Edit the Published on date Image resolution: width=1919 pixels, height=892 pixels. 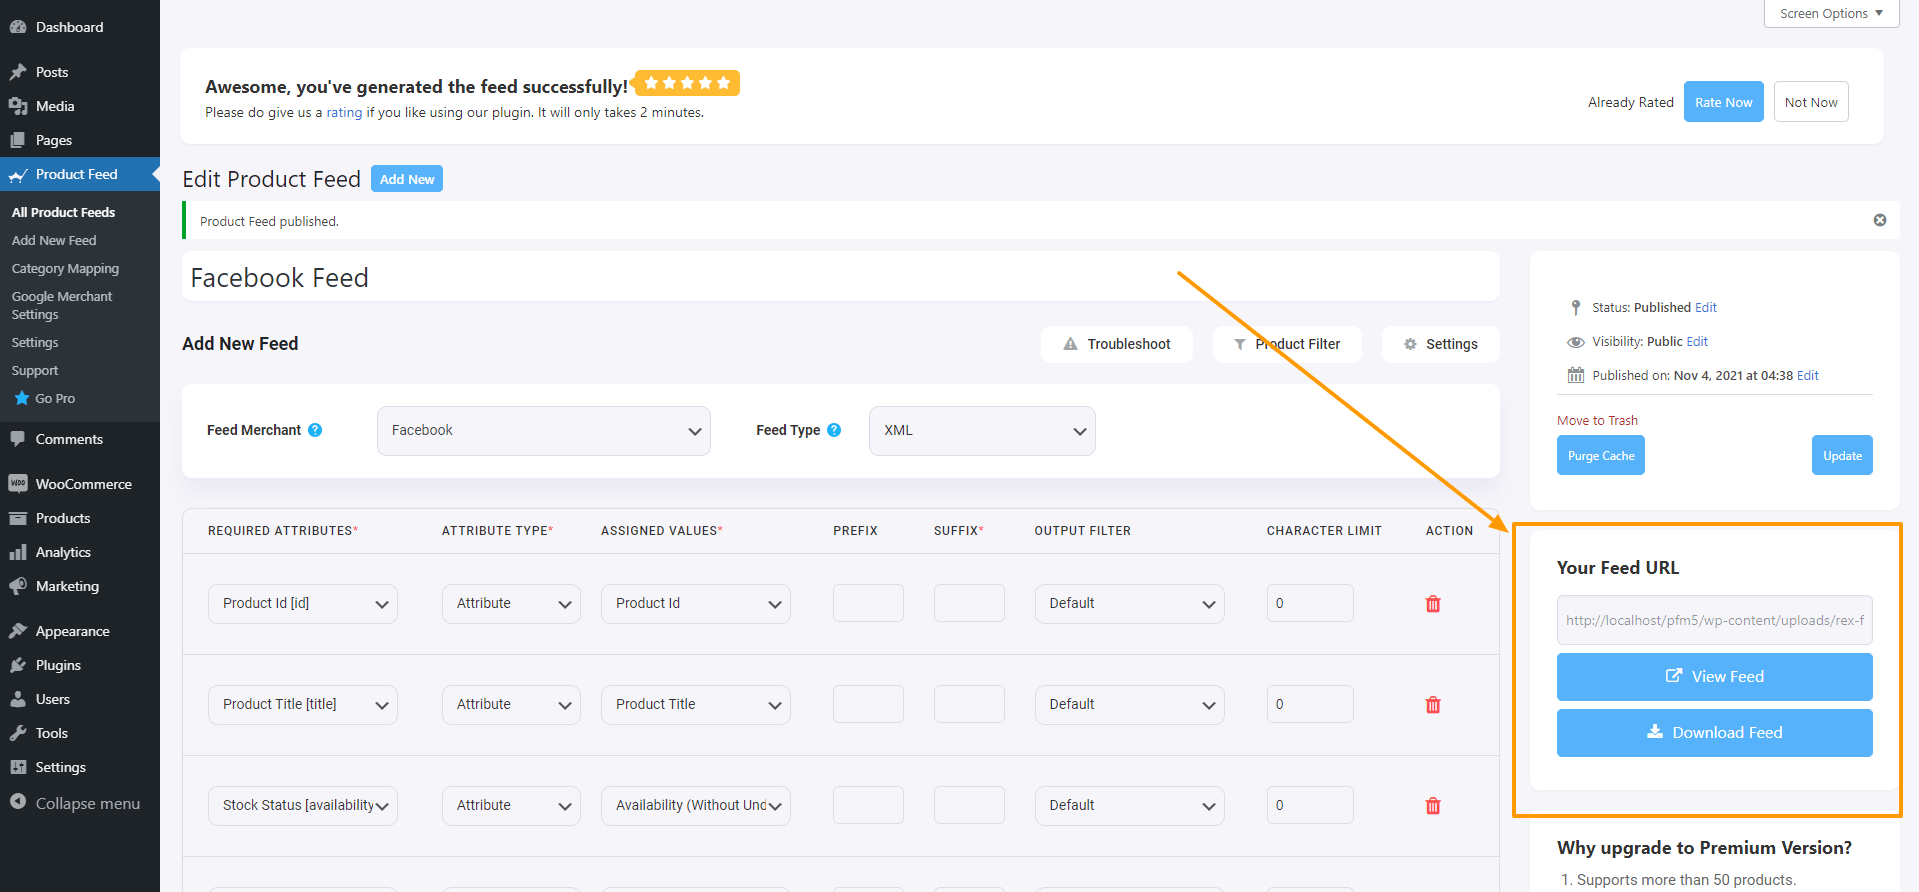1808,375
